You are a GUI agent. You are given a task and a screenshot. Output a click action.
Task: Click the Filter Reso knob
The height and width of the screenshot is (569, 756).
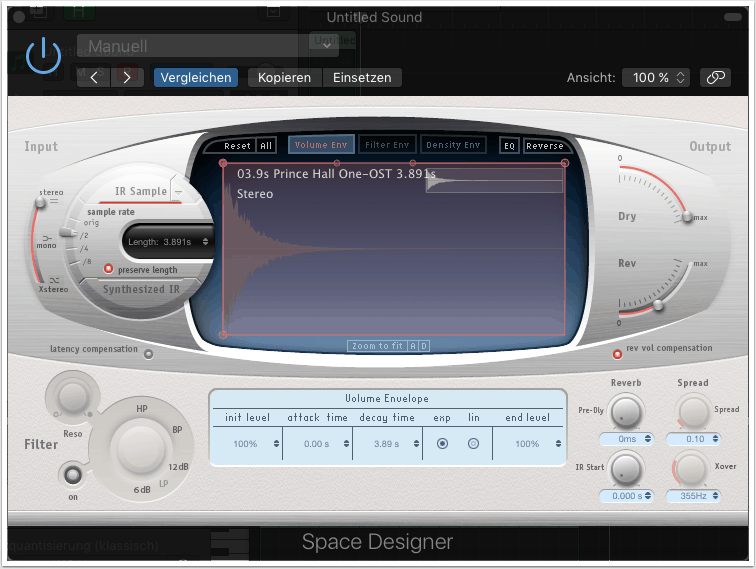[x=72, y=397]
